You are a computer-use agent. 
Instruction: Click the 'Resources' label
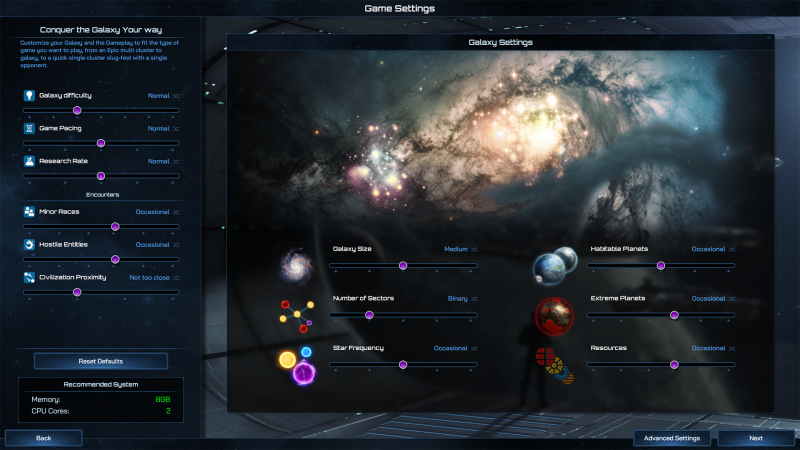point(609,347)
